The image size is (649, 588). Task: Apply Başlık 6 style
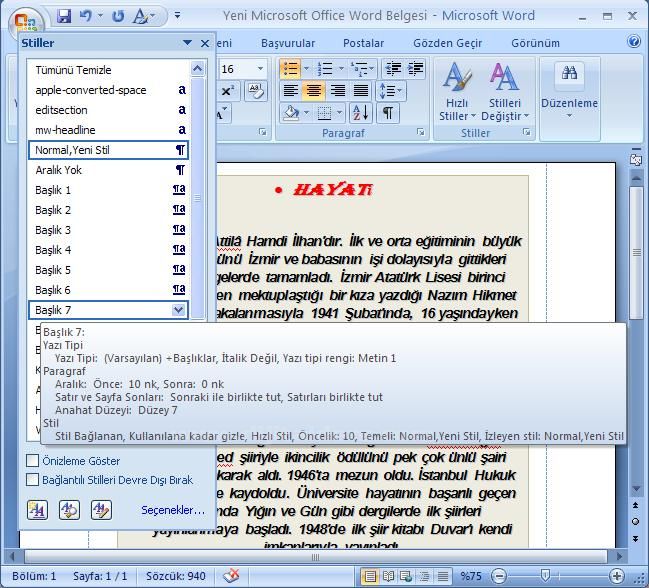tap(108, 290)
